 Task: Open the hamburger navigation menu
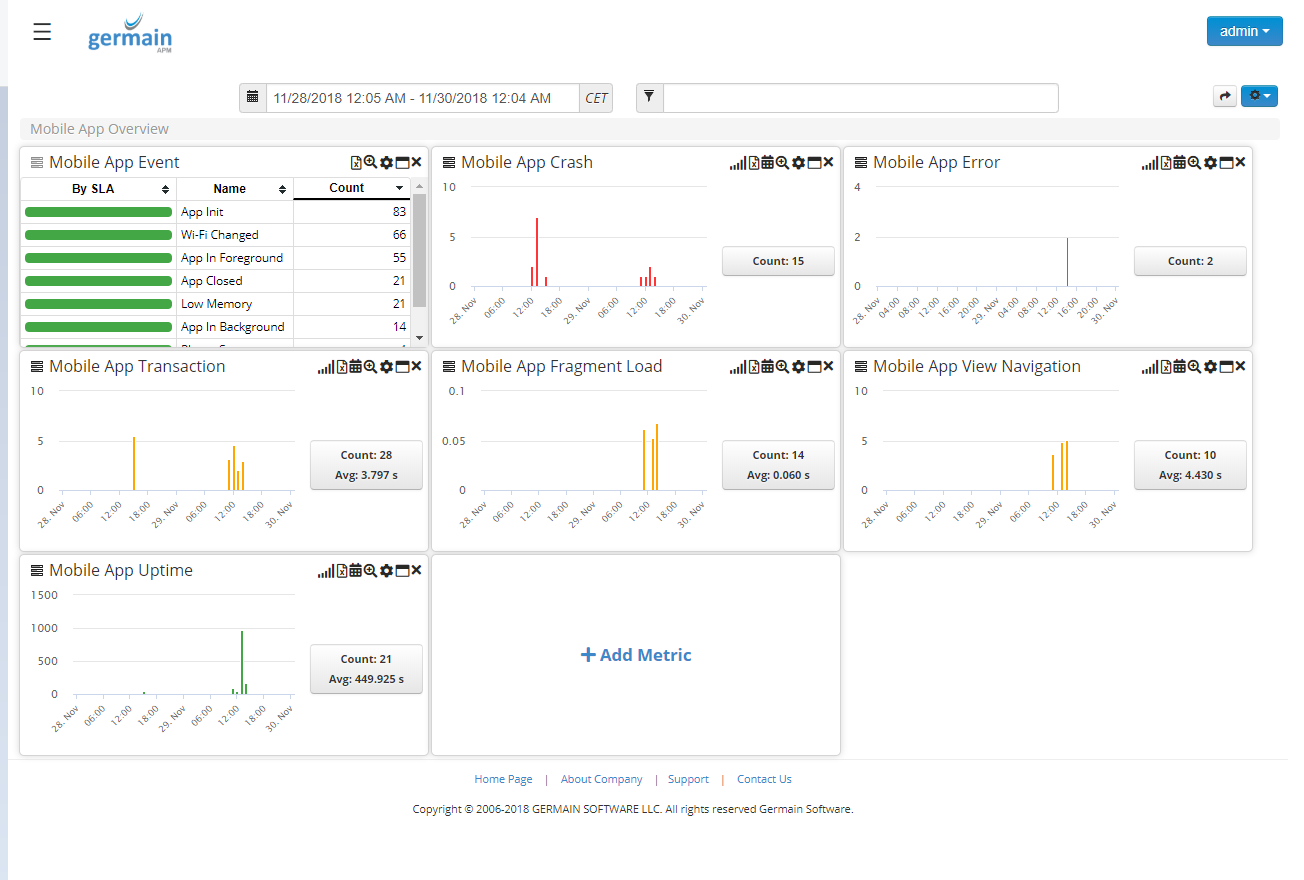coord(42,32)
